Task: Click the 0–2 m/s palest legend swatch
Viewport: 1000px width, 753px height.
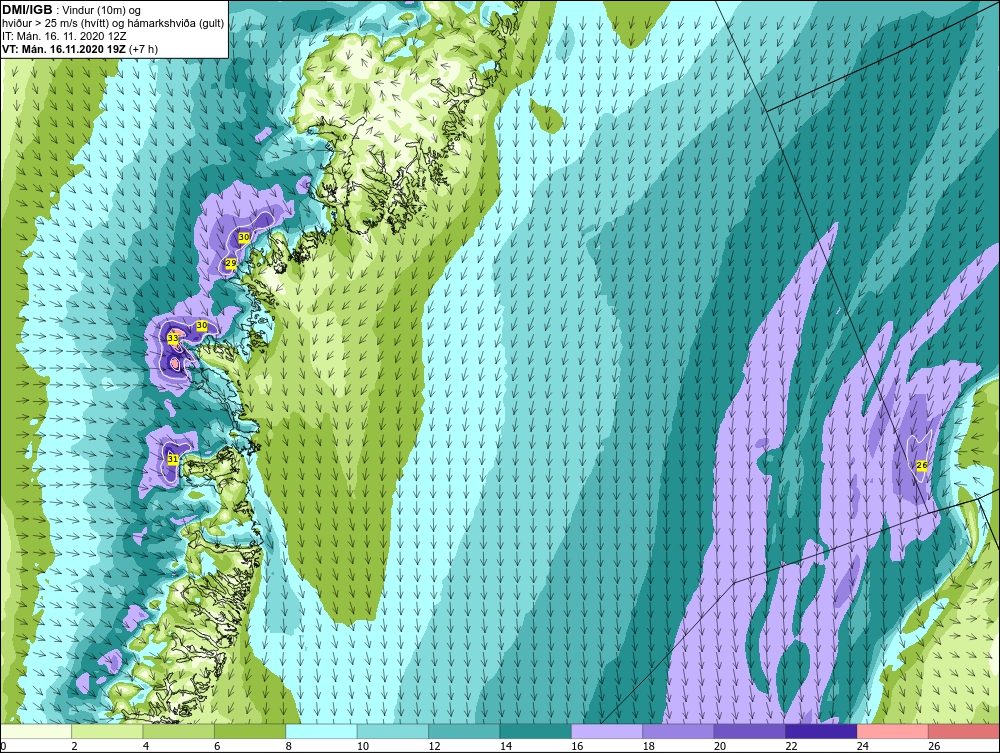Action: pos(36,731)
